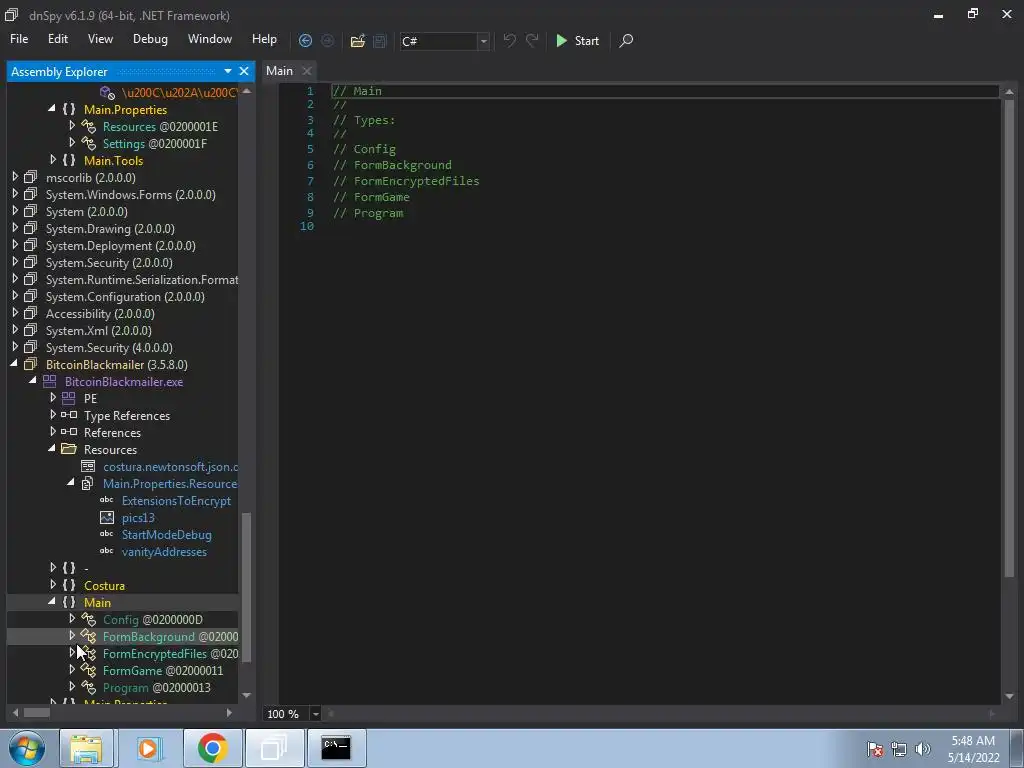Viewport: 1024px width, 768px height.
Task: Select the Type References icon
Action: [69, 415]
